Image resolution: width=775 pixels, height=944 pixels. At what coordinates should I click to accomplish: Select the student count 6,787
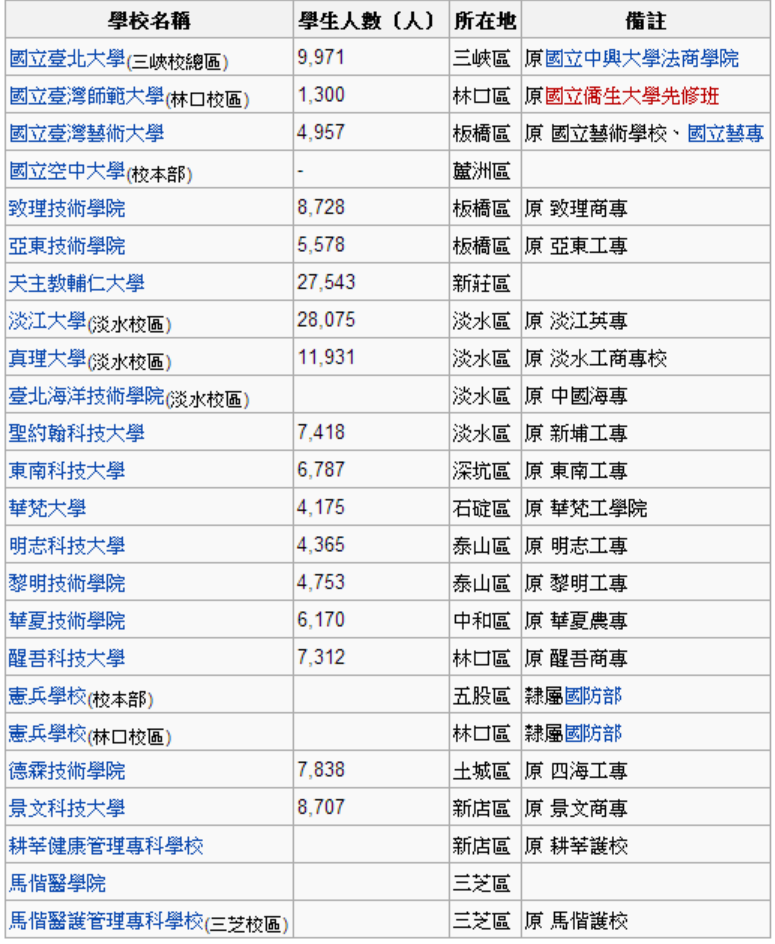[320, 470]
